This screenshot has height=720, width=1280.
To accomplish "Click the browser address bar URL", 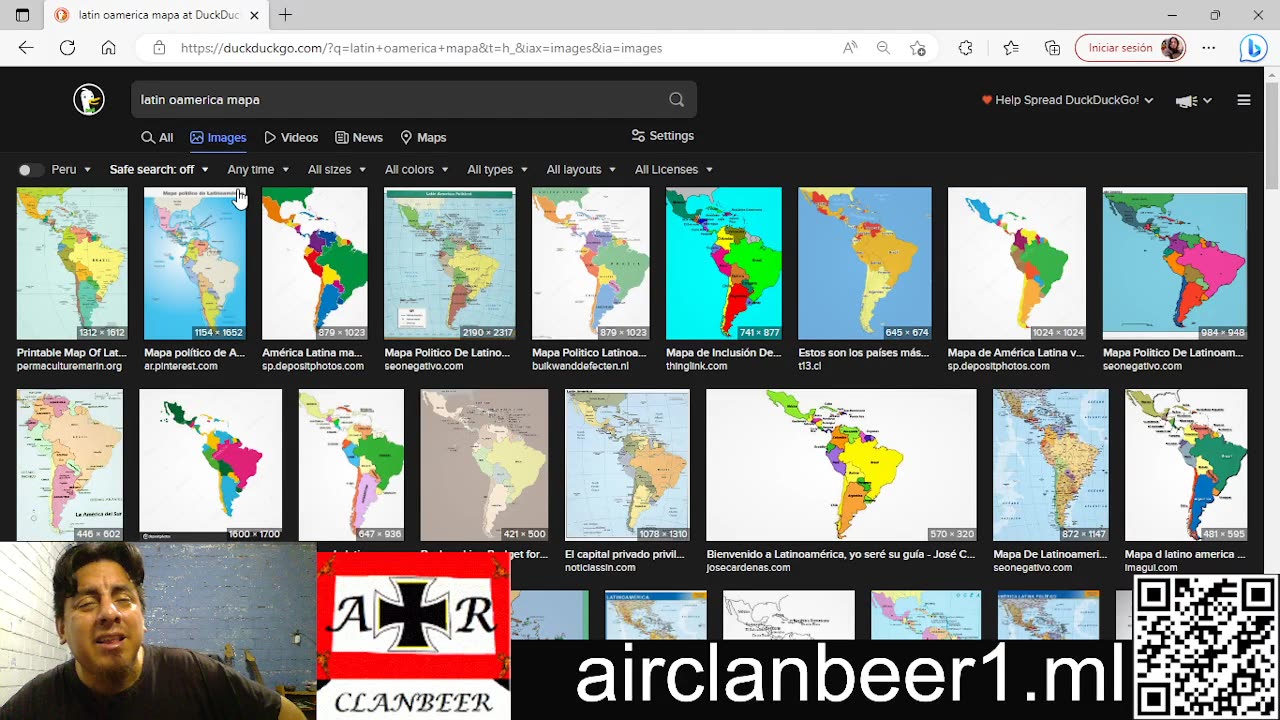I will tap(421, 48).
